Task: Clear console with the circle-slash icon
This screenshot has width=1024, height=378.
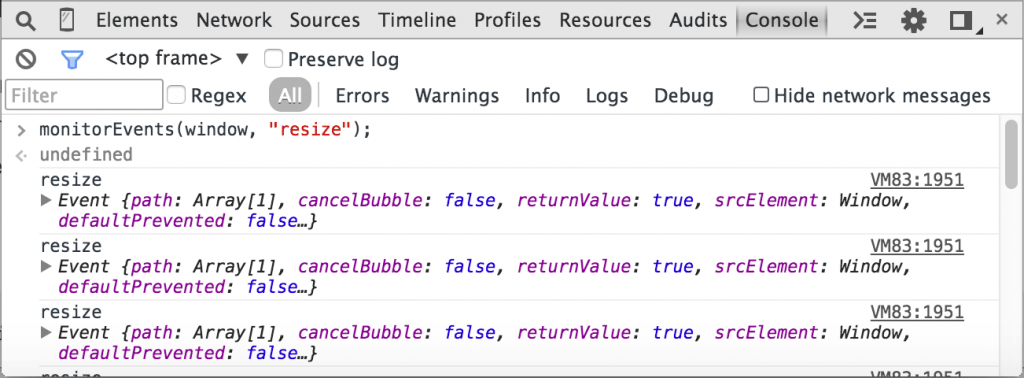Action: [x=26, y=60]
